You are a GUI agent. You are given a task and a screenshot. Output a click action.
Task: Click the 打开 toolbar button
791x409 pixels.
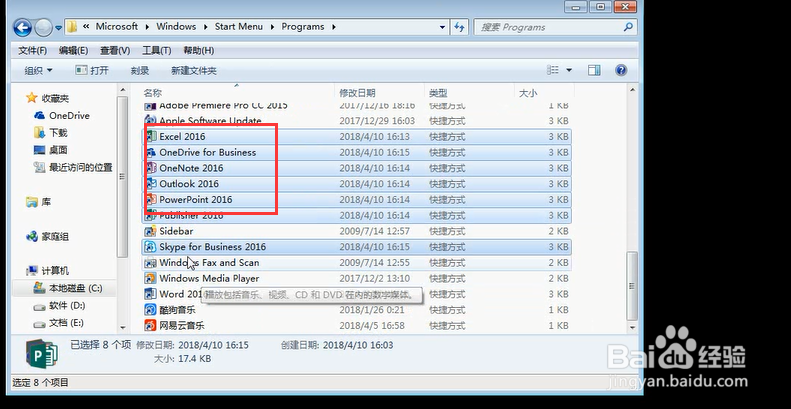click(92, 71)
